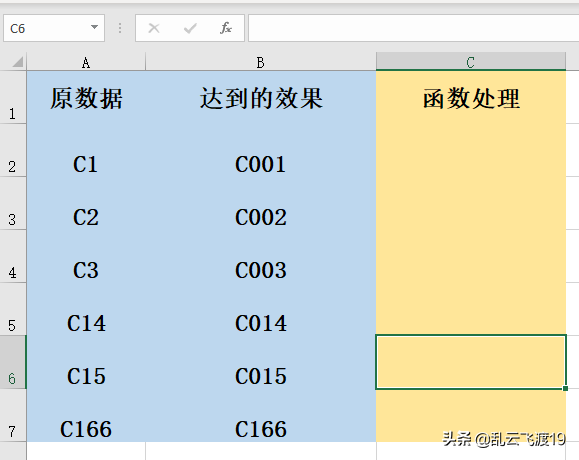
Task: Click inside the formula bar input
Action: coord(414,28)
